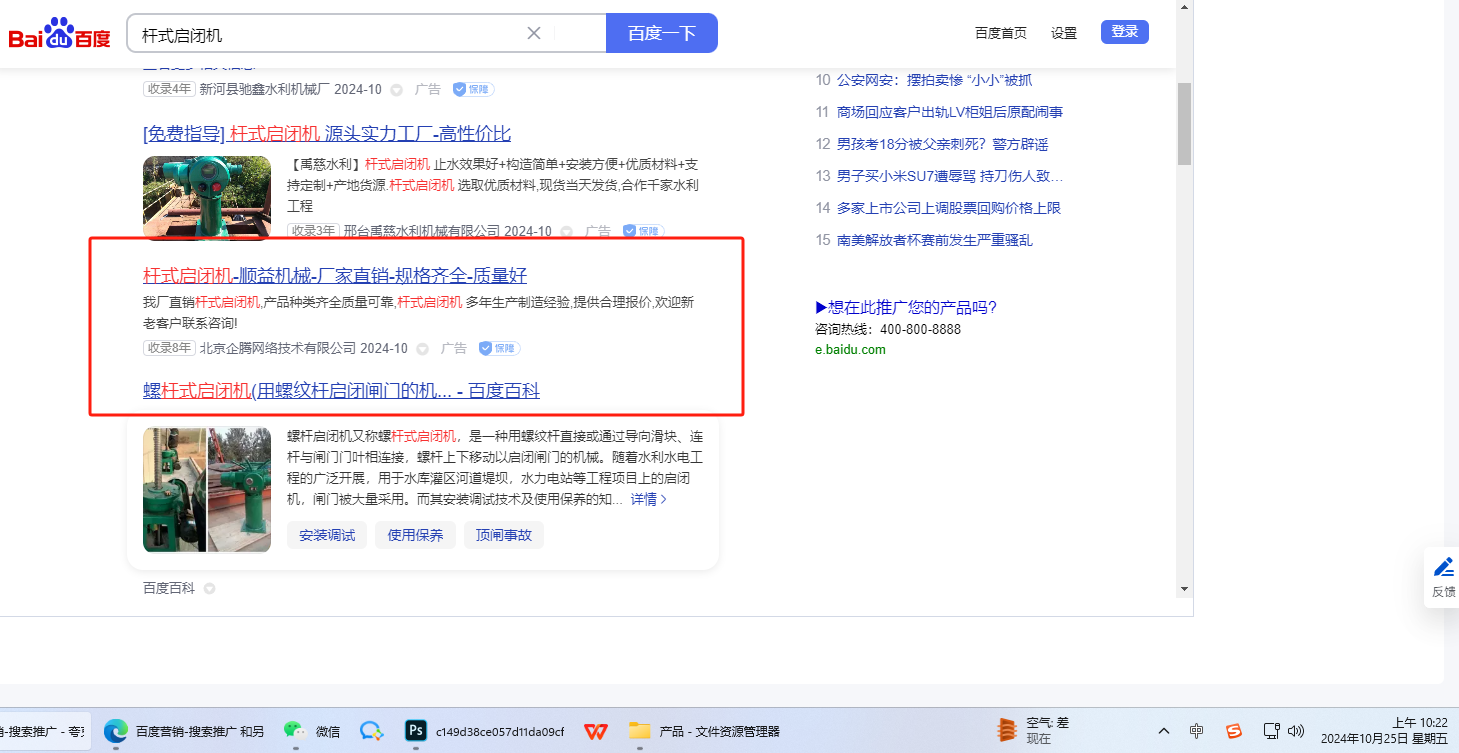The width and height of the screenshot is (1459, 753).
Task: Open the 反馈 feedback pencil icon
Action: tap(1443, 568)
